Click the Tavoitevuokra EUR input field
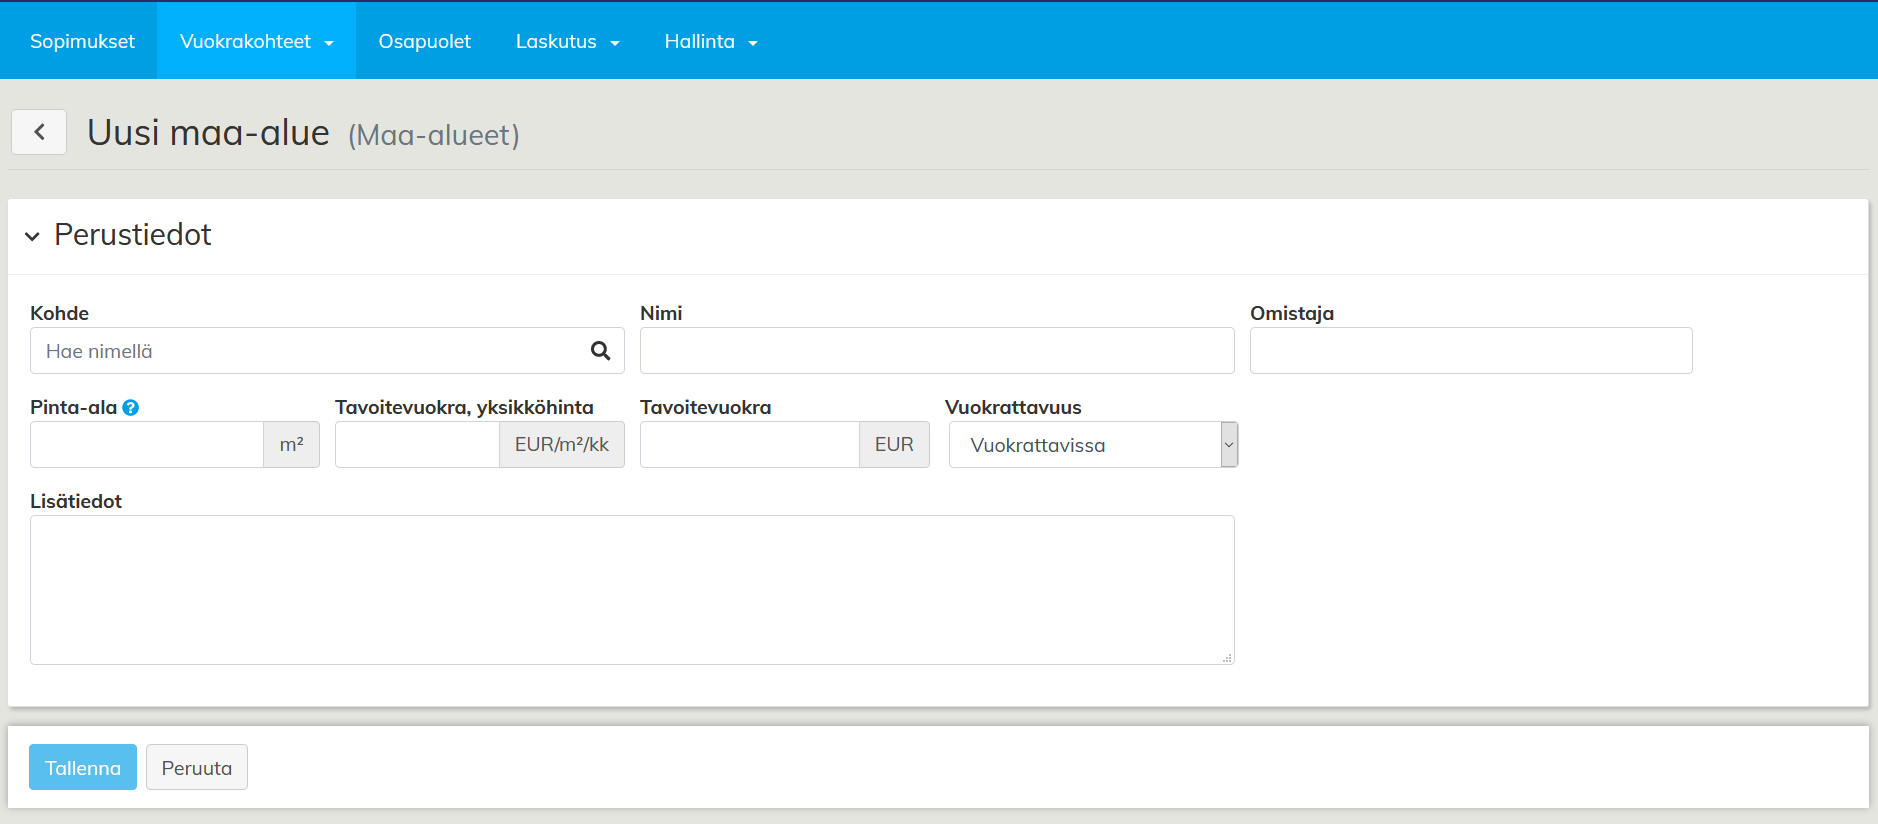Image resolution: width=1878 pixels, height=824 pixels. 749,445
